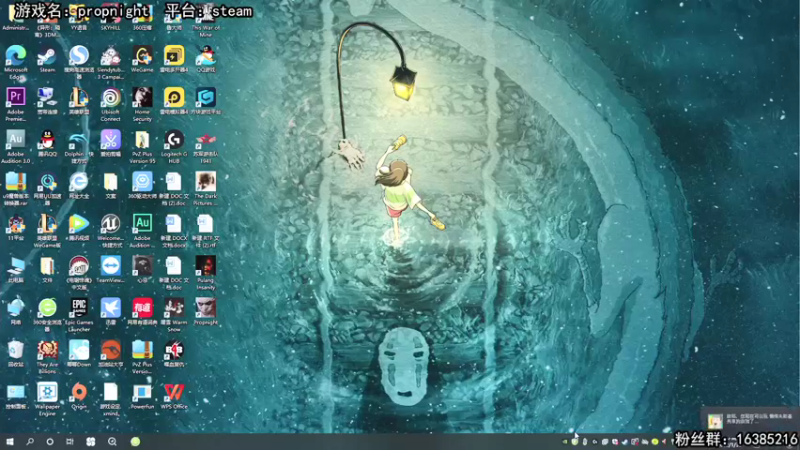Open the This PC computer icon
This screenshot has width=800, height=450.
pos(16,270)
